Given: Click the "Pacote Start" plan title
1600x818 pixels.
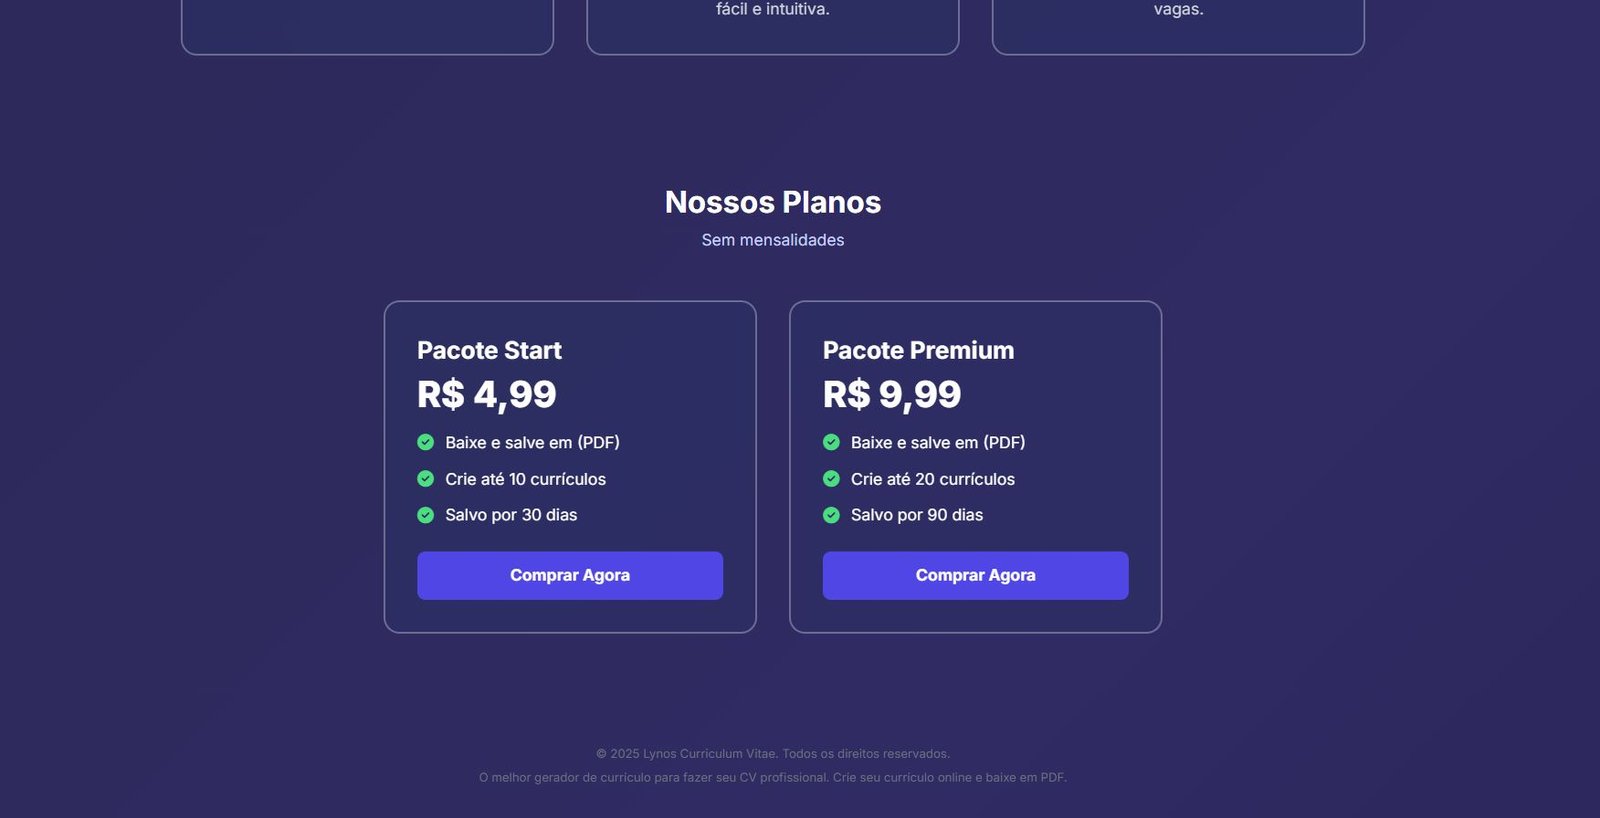Looking at the screenshot, I should (x=489, y=350).
